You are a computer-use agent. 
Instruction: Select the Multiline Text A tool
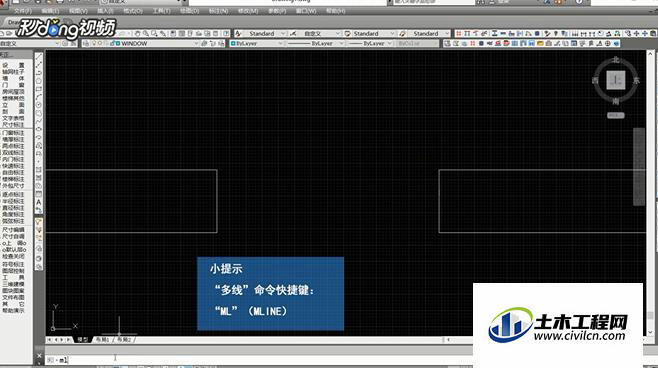point(39,202)
